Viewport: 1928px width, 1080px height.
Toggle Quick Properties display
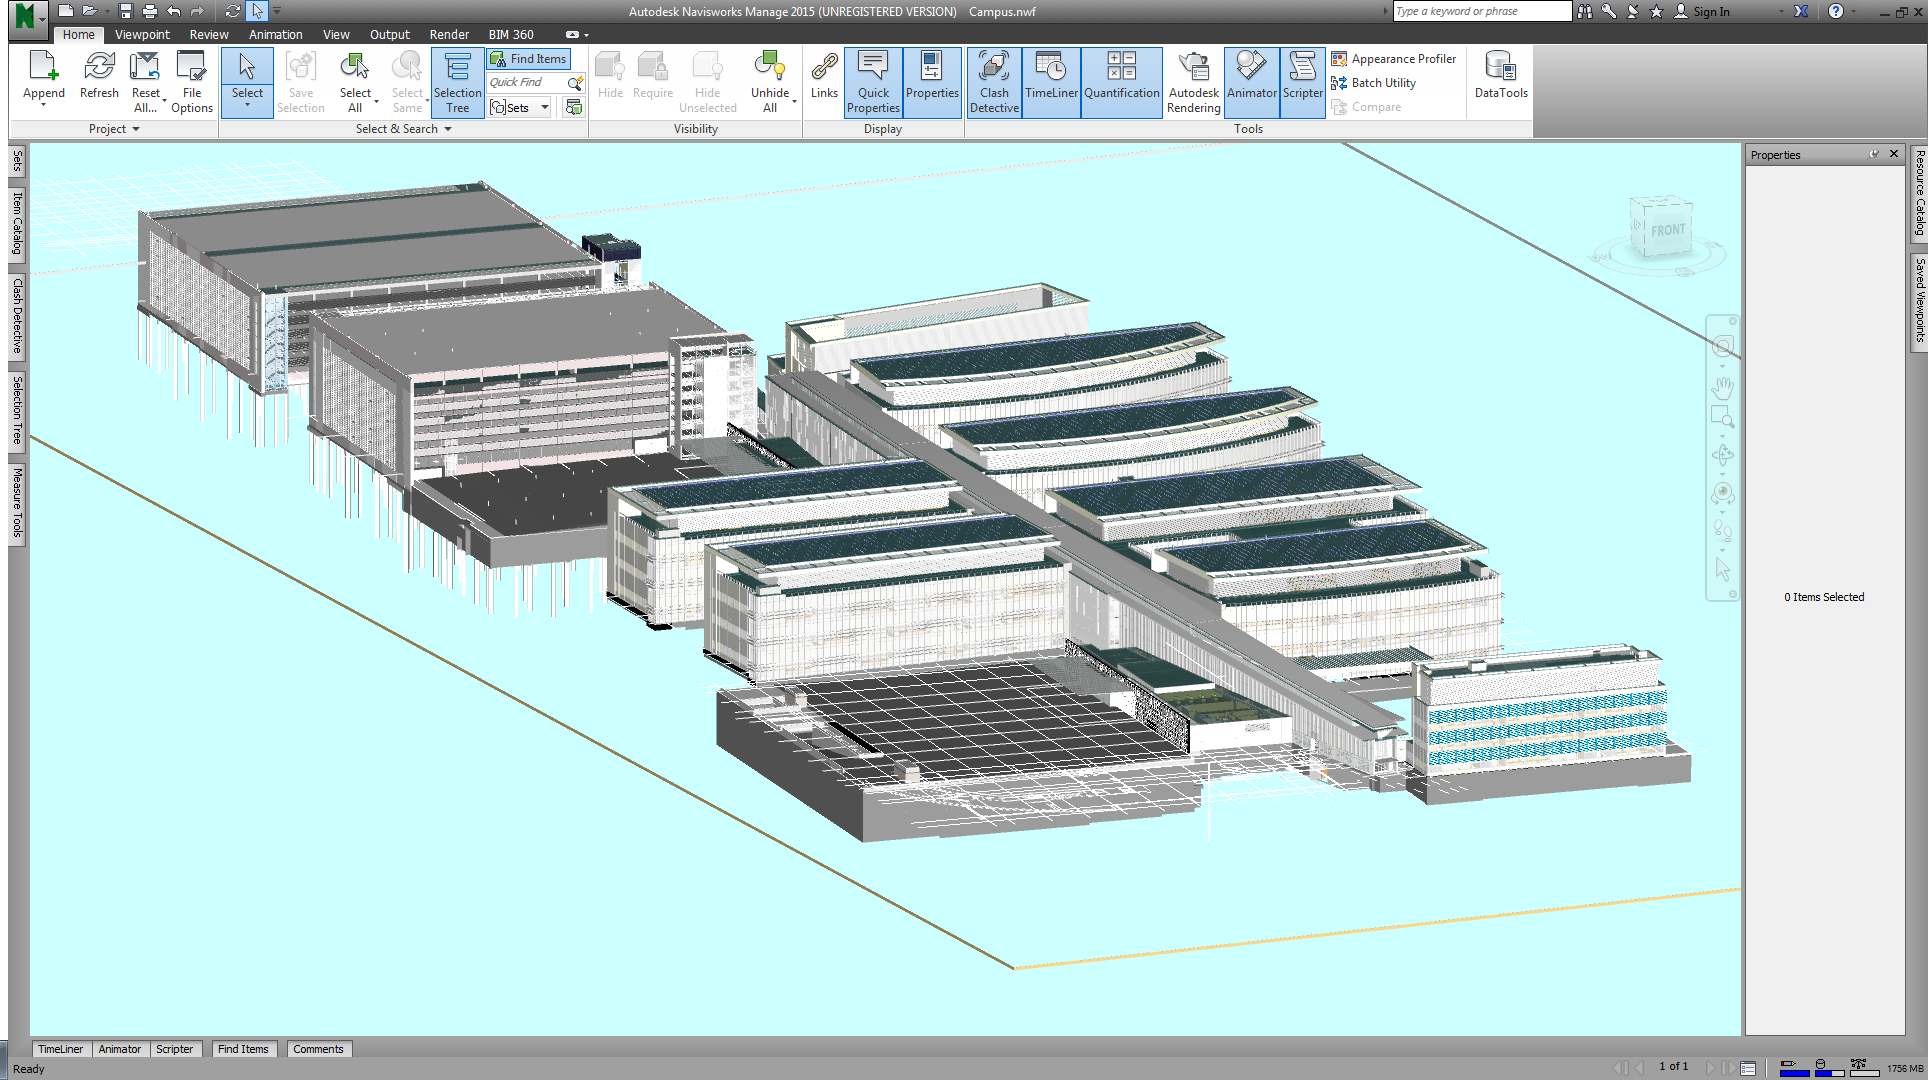872,82
